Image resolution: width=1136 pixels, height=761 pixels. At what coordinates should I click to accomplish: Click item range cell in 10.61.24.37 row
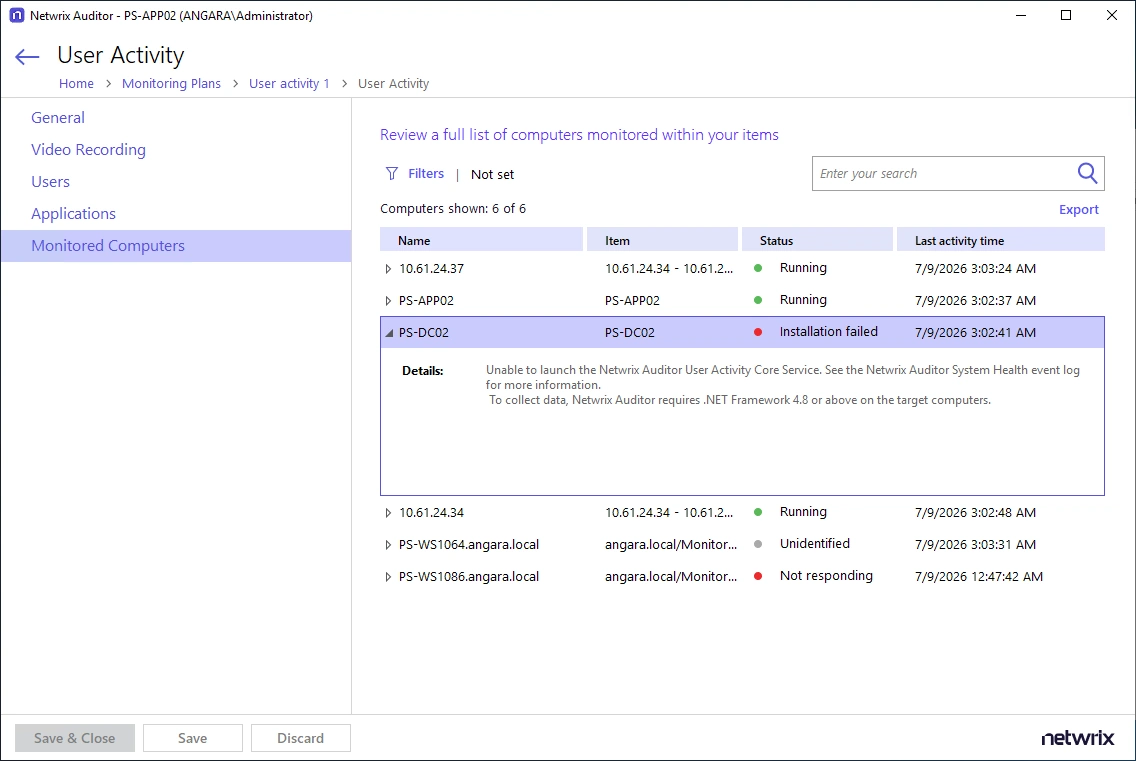(x=669, y=268)
